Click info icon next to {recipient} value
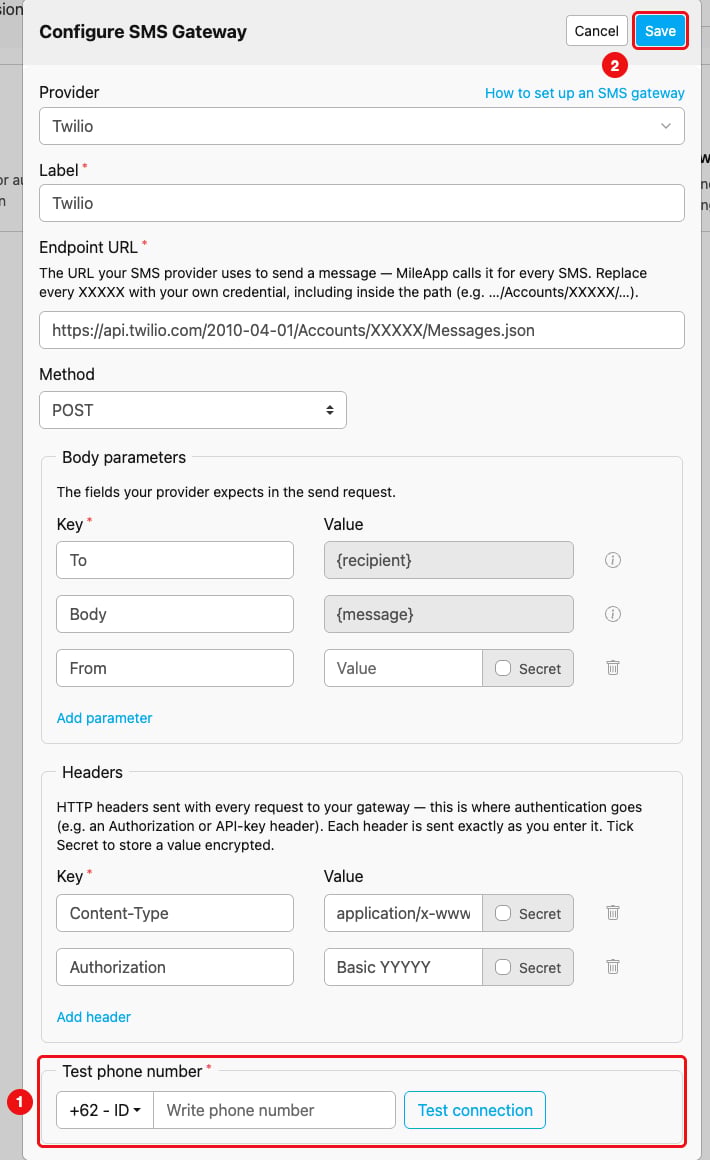The image size is (710, 1160). click(612, 560)
